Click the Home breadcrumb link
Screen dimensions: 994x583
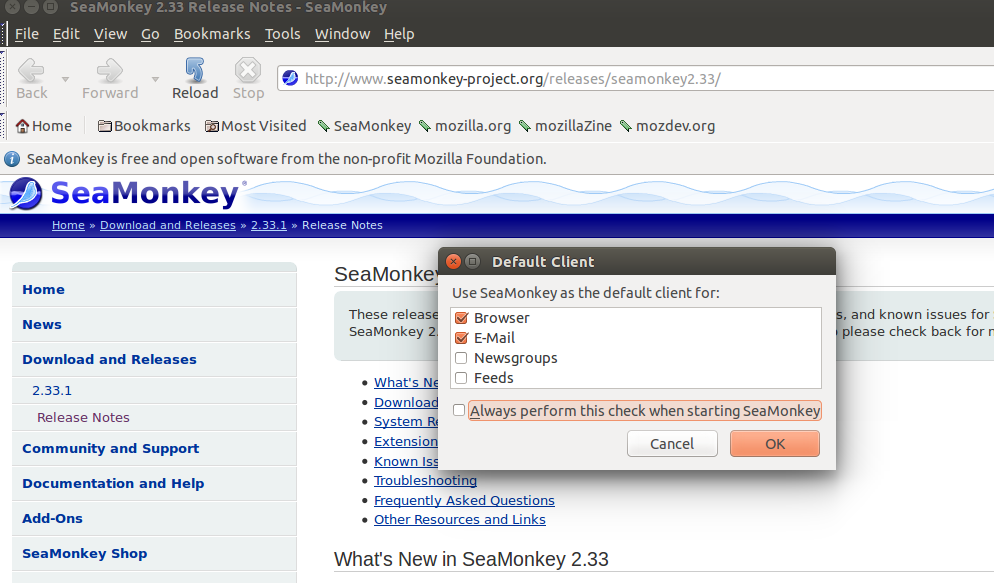point(68,225)
